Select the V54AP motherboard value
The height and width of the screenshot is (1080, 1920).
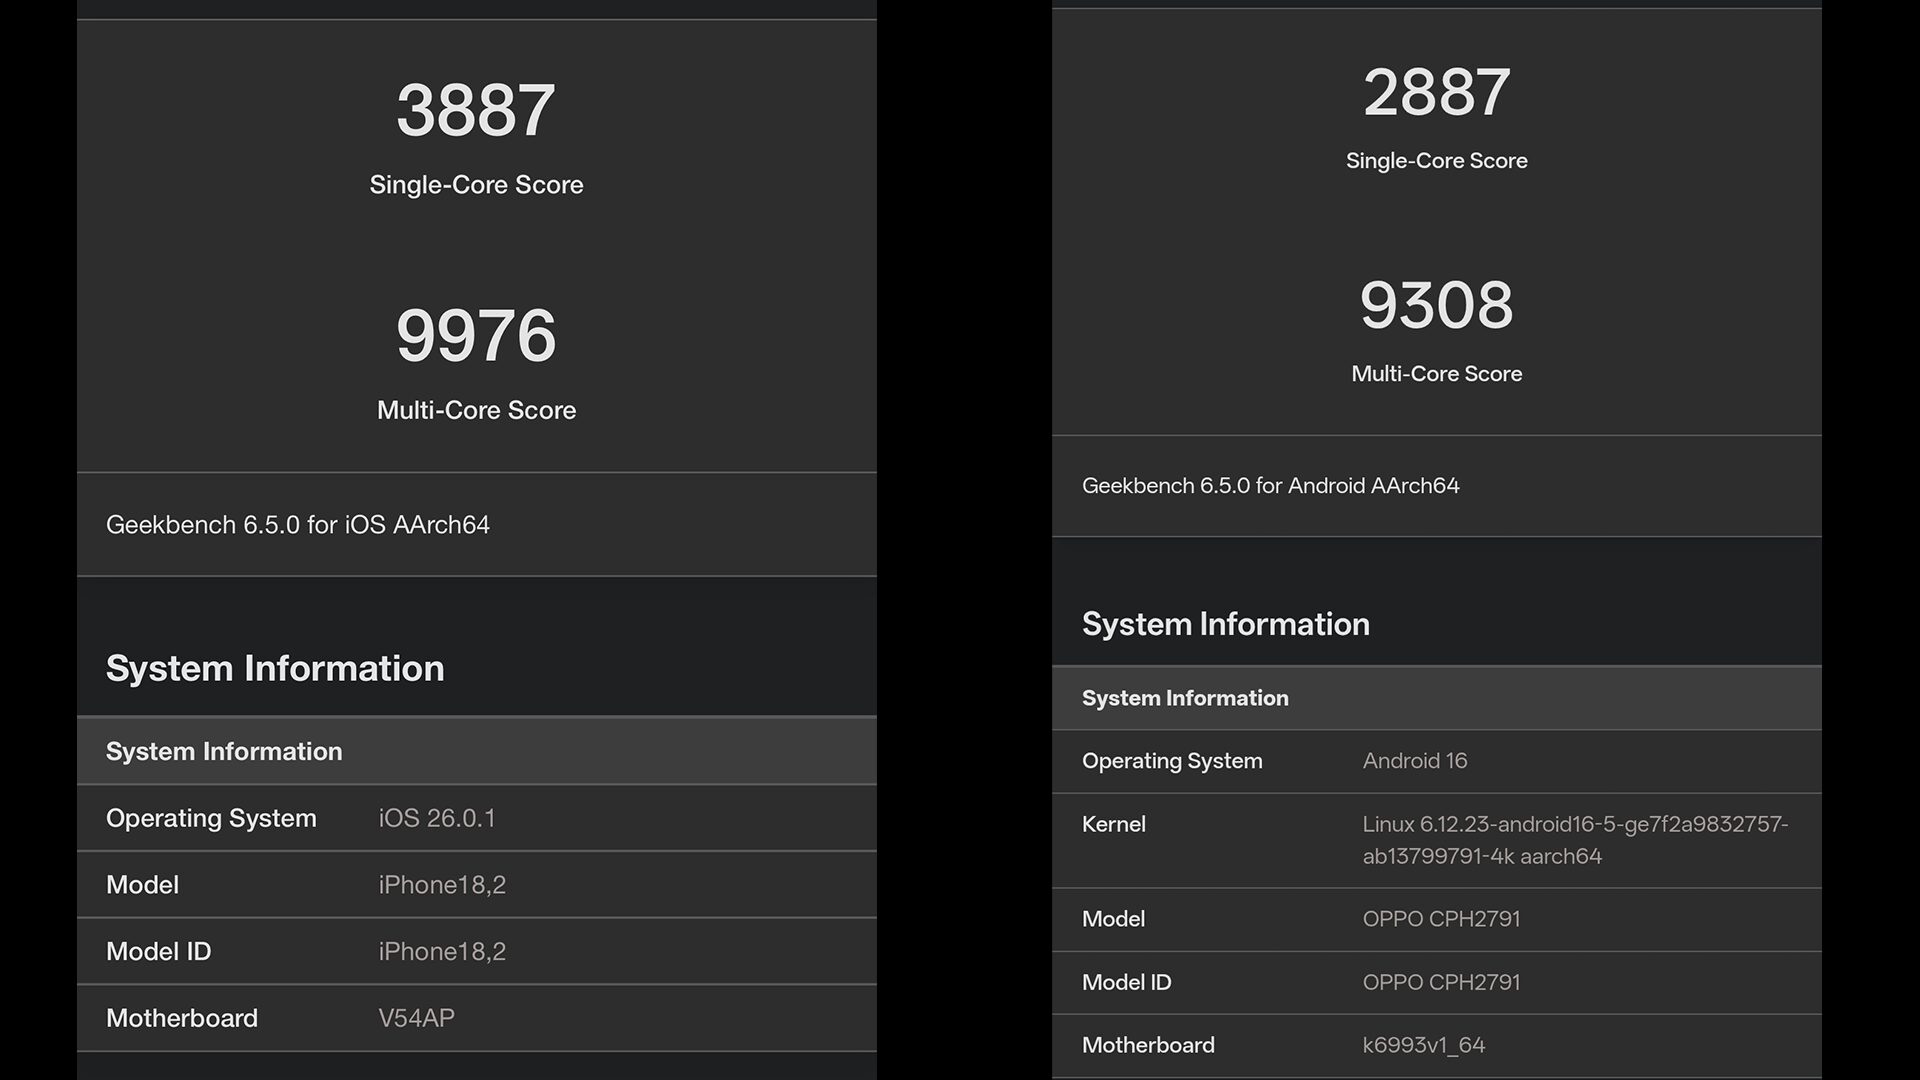416,1018
